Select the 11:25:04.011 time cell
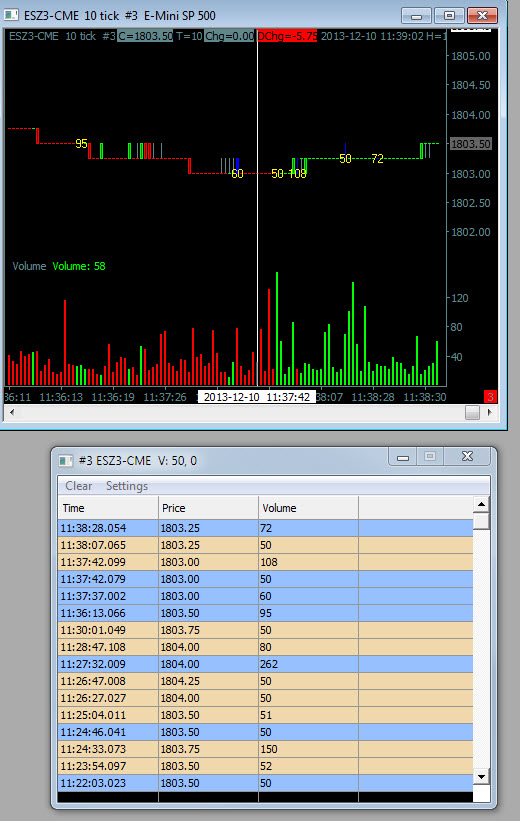 108,715
